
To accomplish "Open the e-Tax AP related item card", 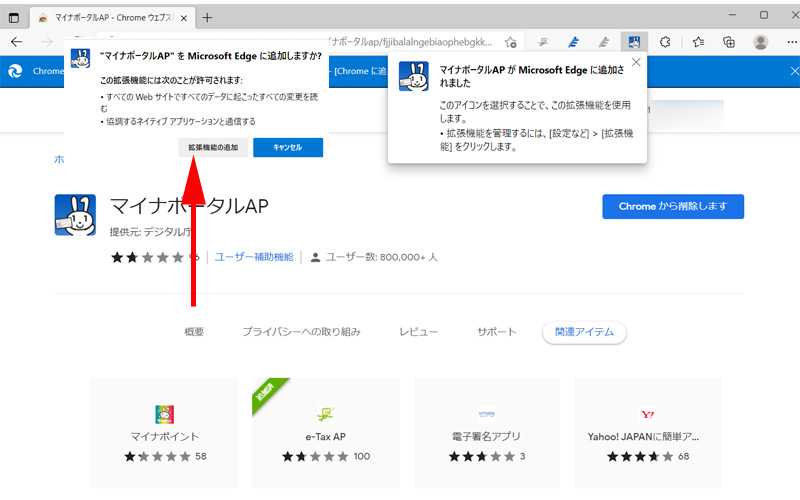I will pyautogui.click(x=326, y=433).
